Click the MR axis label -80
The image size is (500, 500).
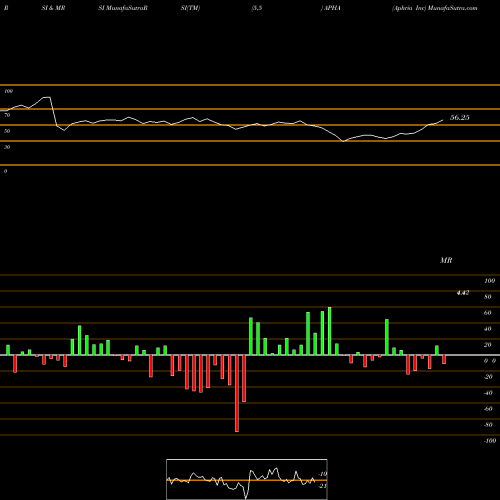[x=488, y=425]
